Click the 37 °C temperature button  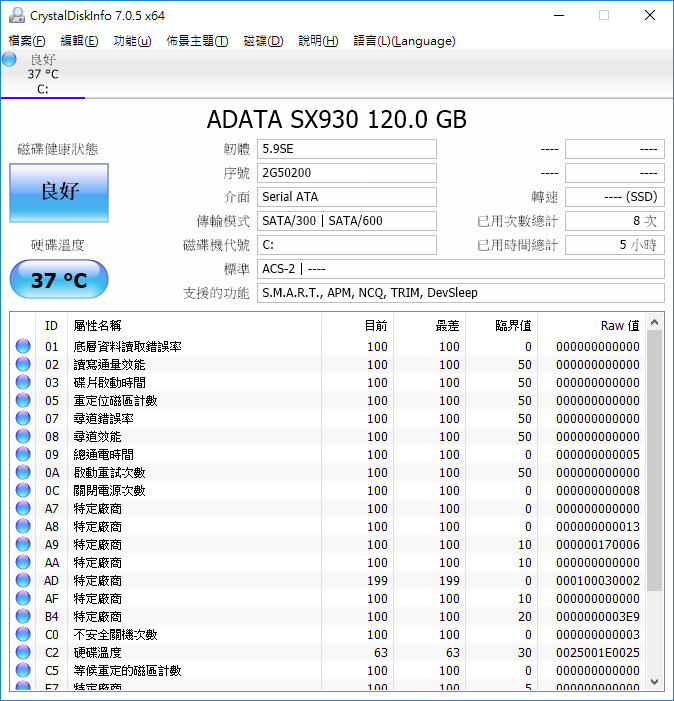click(x=59, y=280)
